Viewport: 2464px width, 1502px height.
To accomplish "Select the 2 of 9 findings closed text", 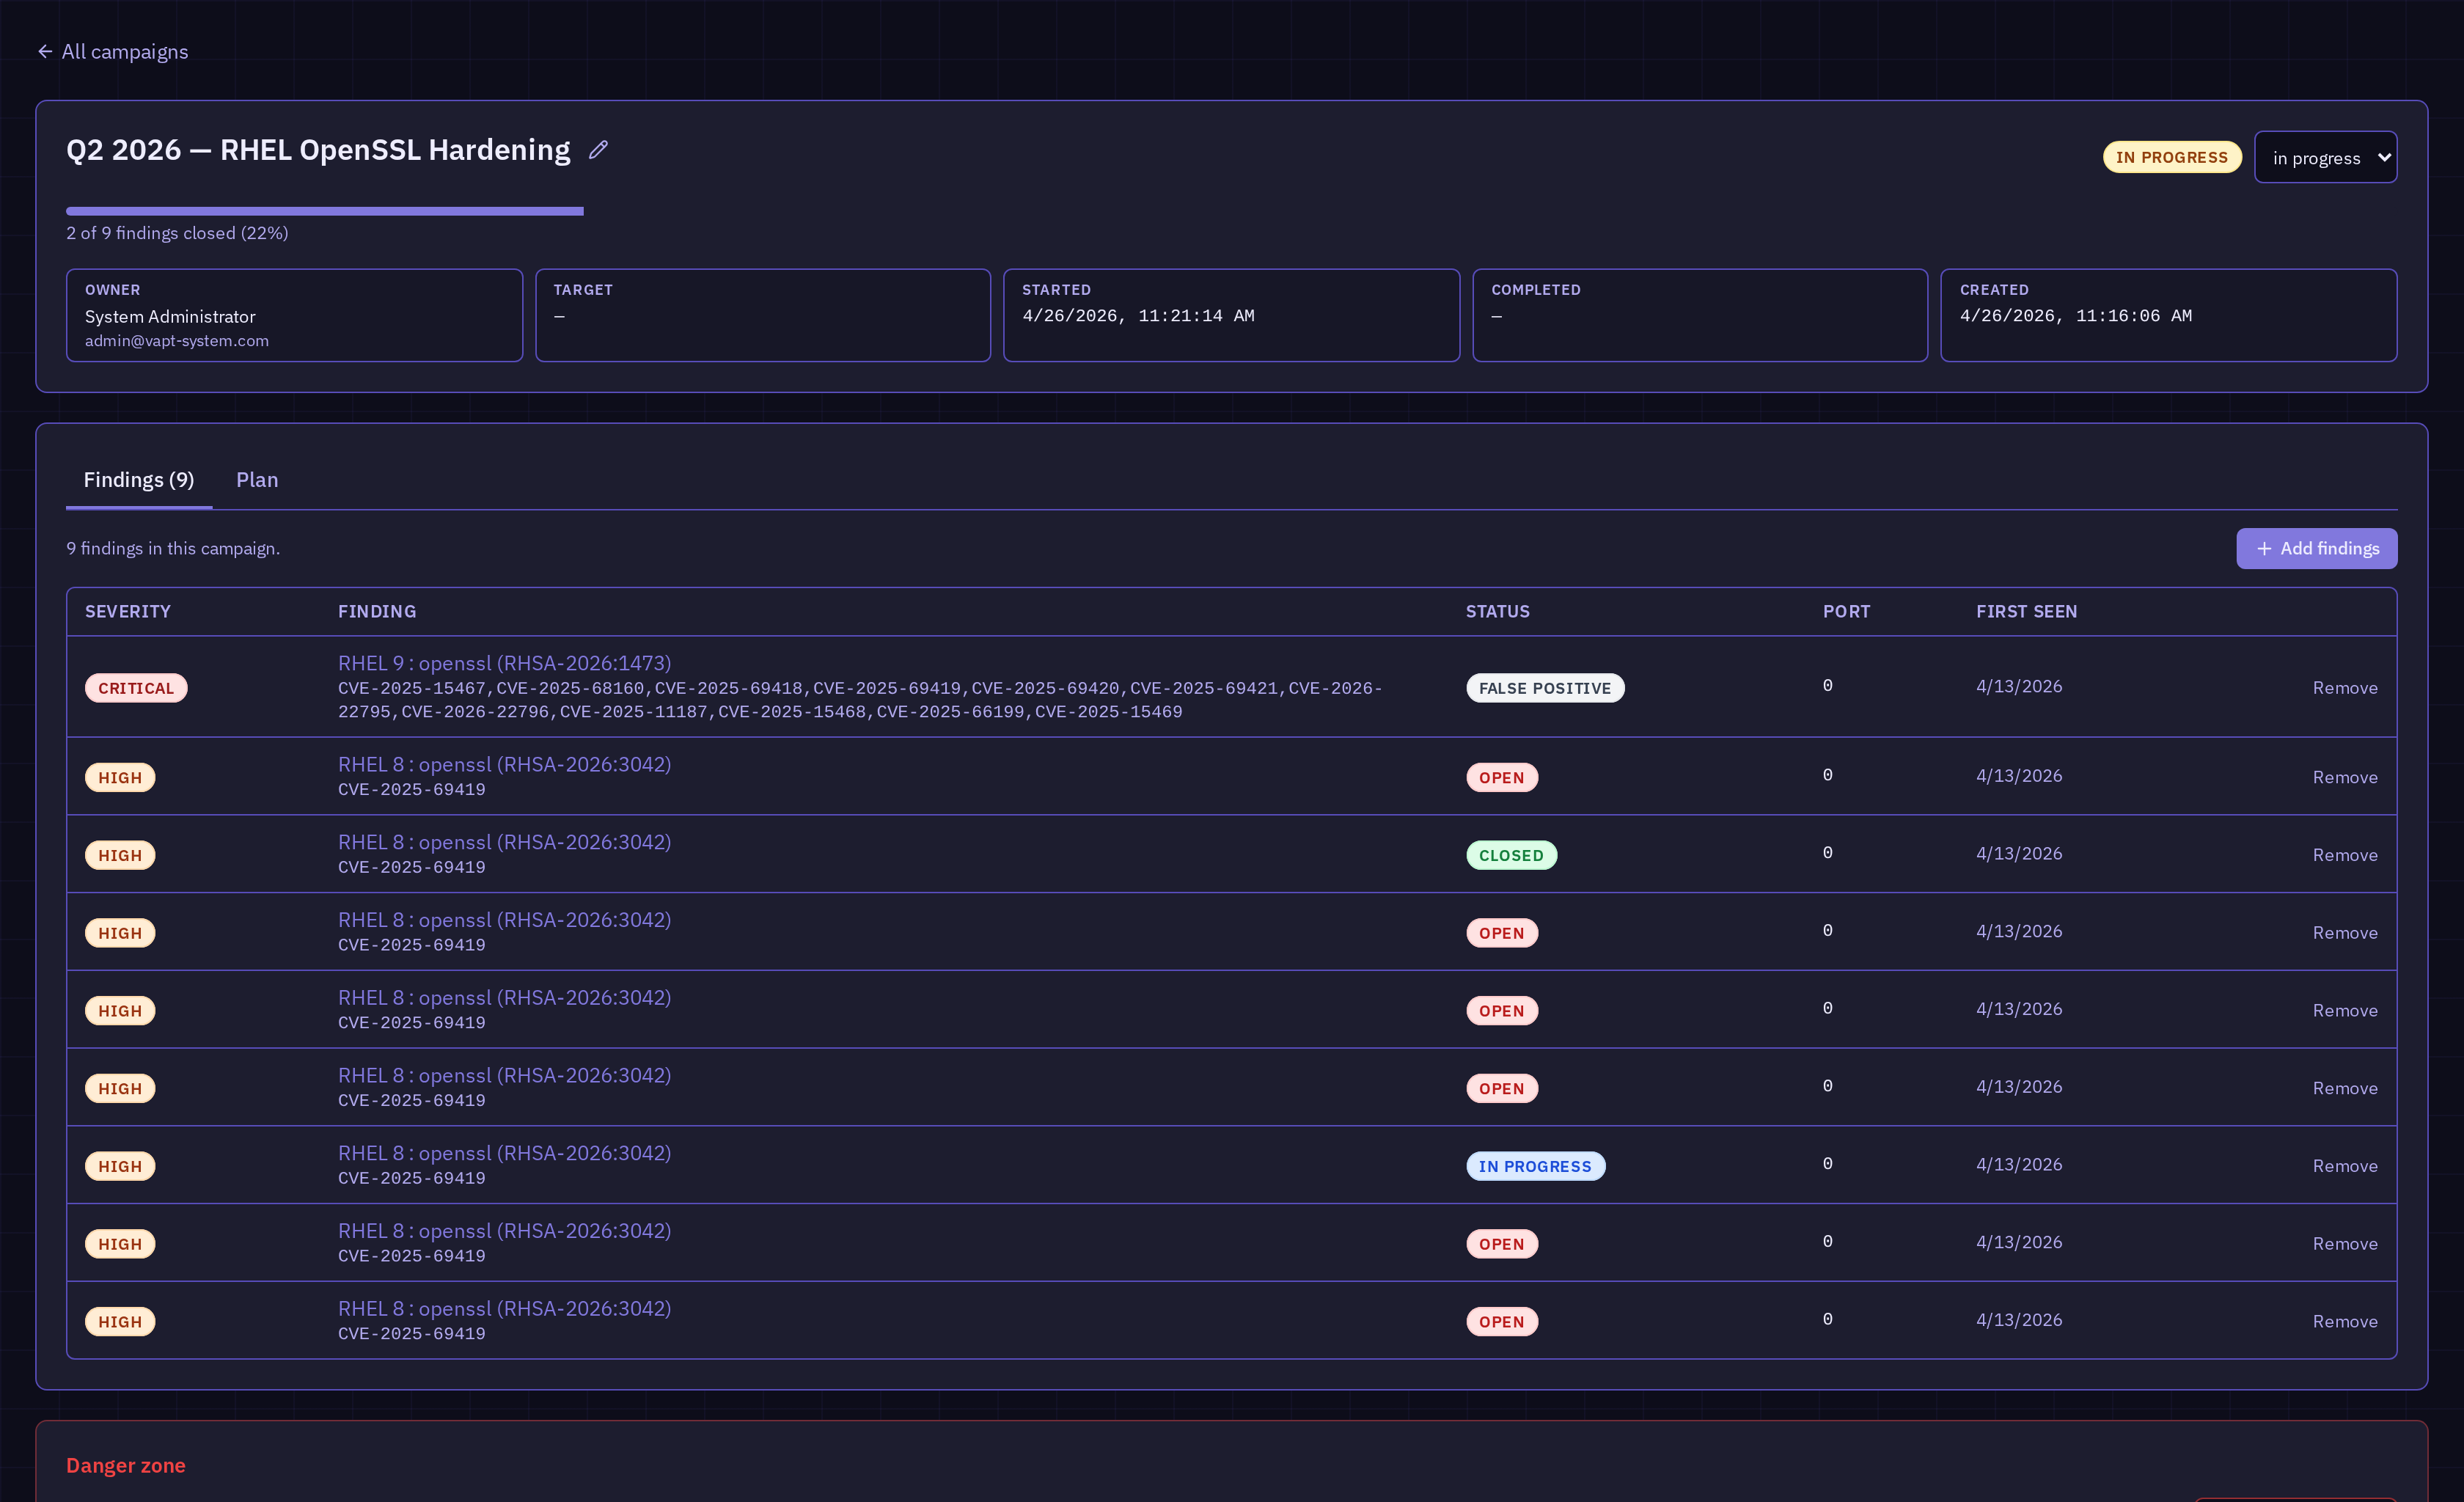I will [x=177, y=233].
